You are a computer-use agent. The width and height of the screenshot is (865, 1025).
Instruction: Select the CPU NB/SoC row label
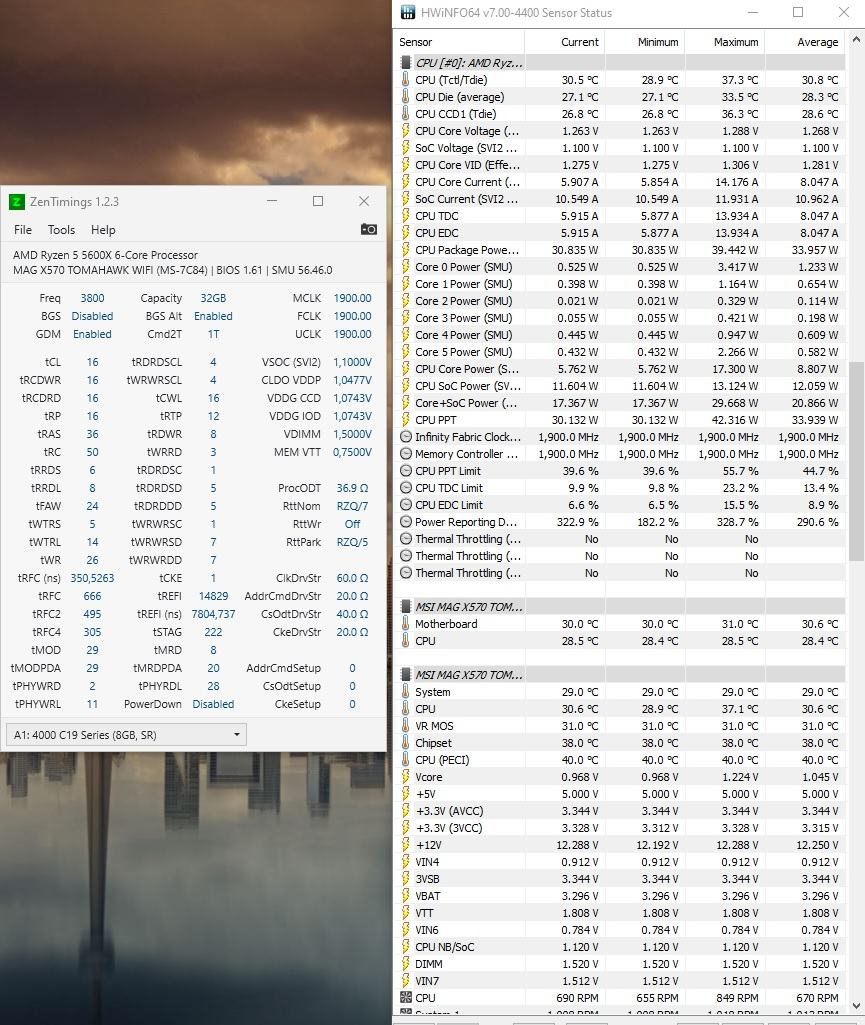click(445, 947)
